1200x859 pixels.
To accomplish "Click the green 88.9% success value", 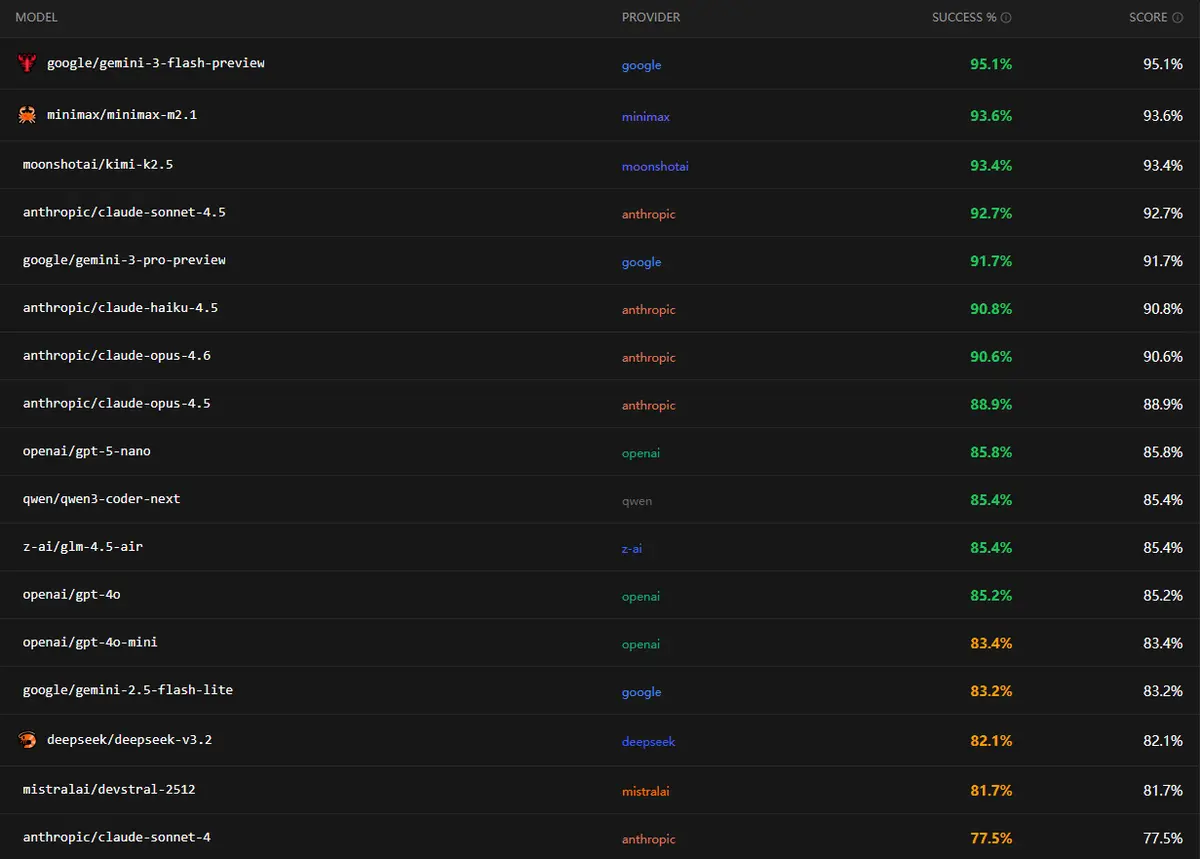I will pyautogui.click(x=991, y=405).
